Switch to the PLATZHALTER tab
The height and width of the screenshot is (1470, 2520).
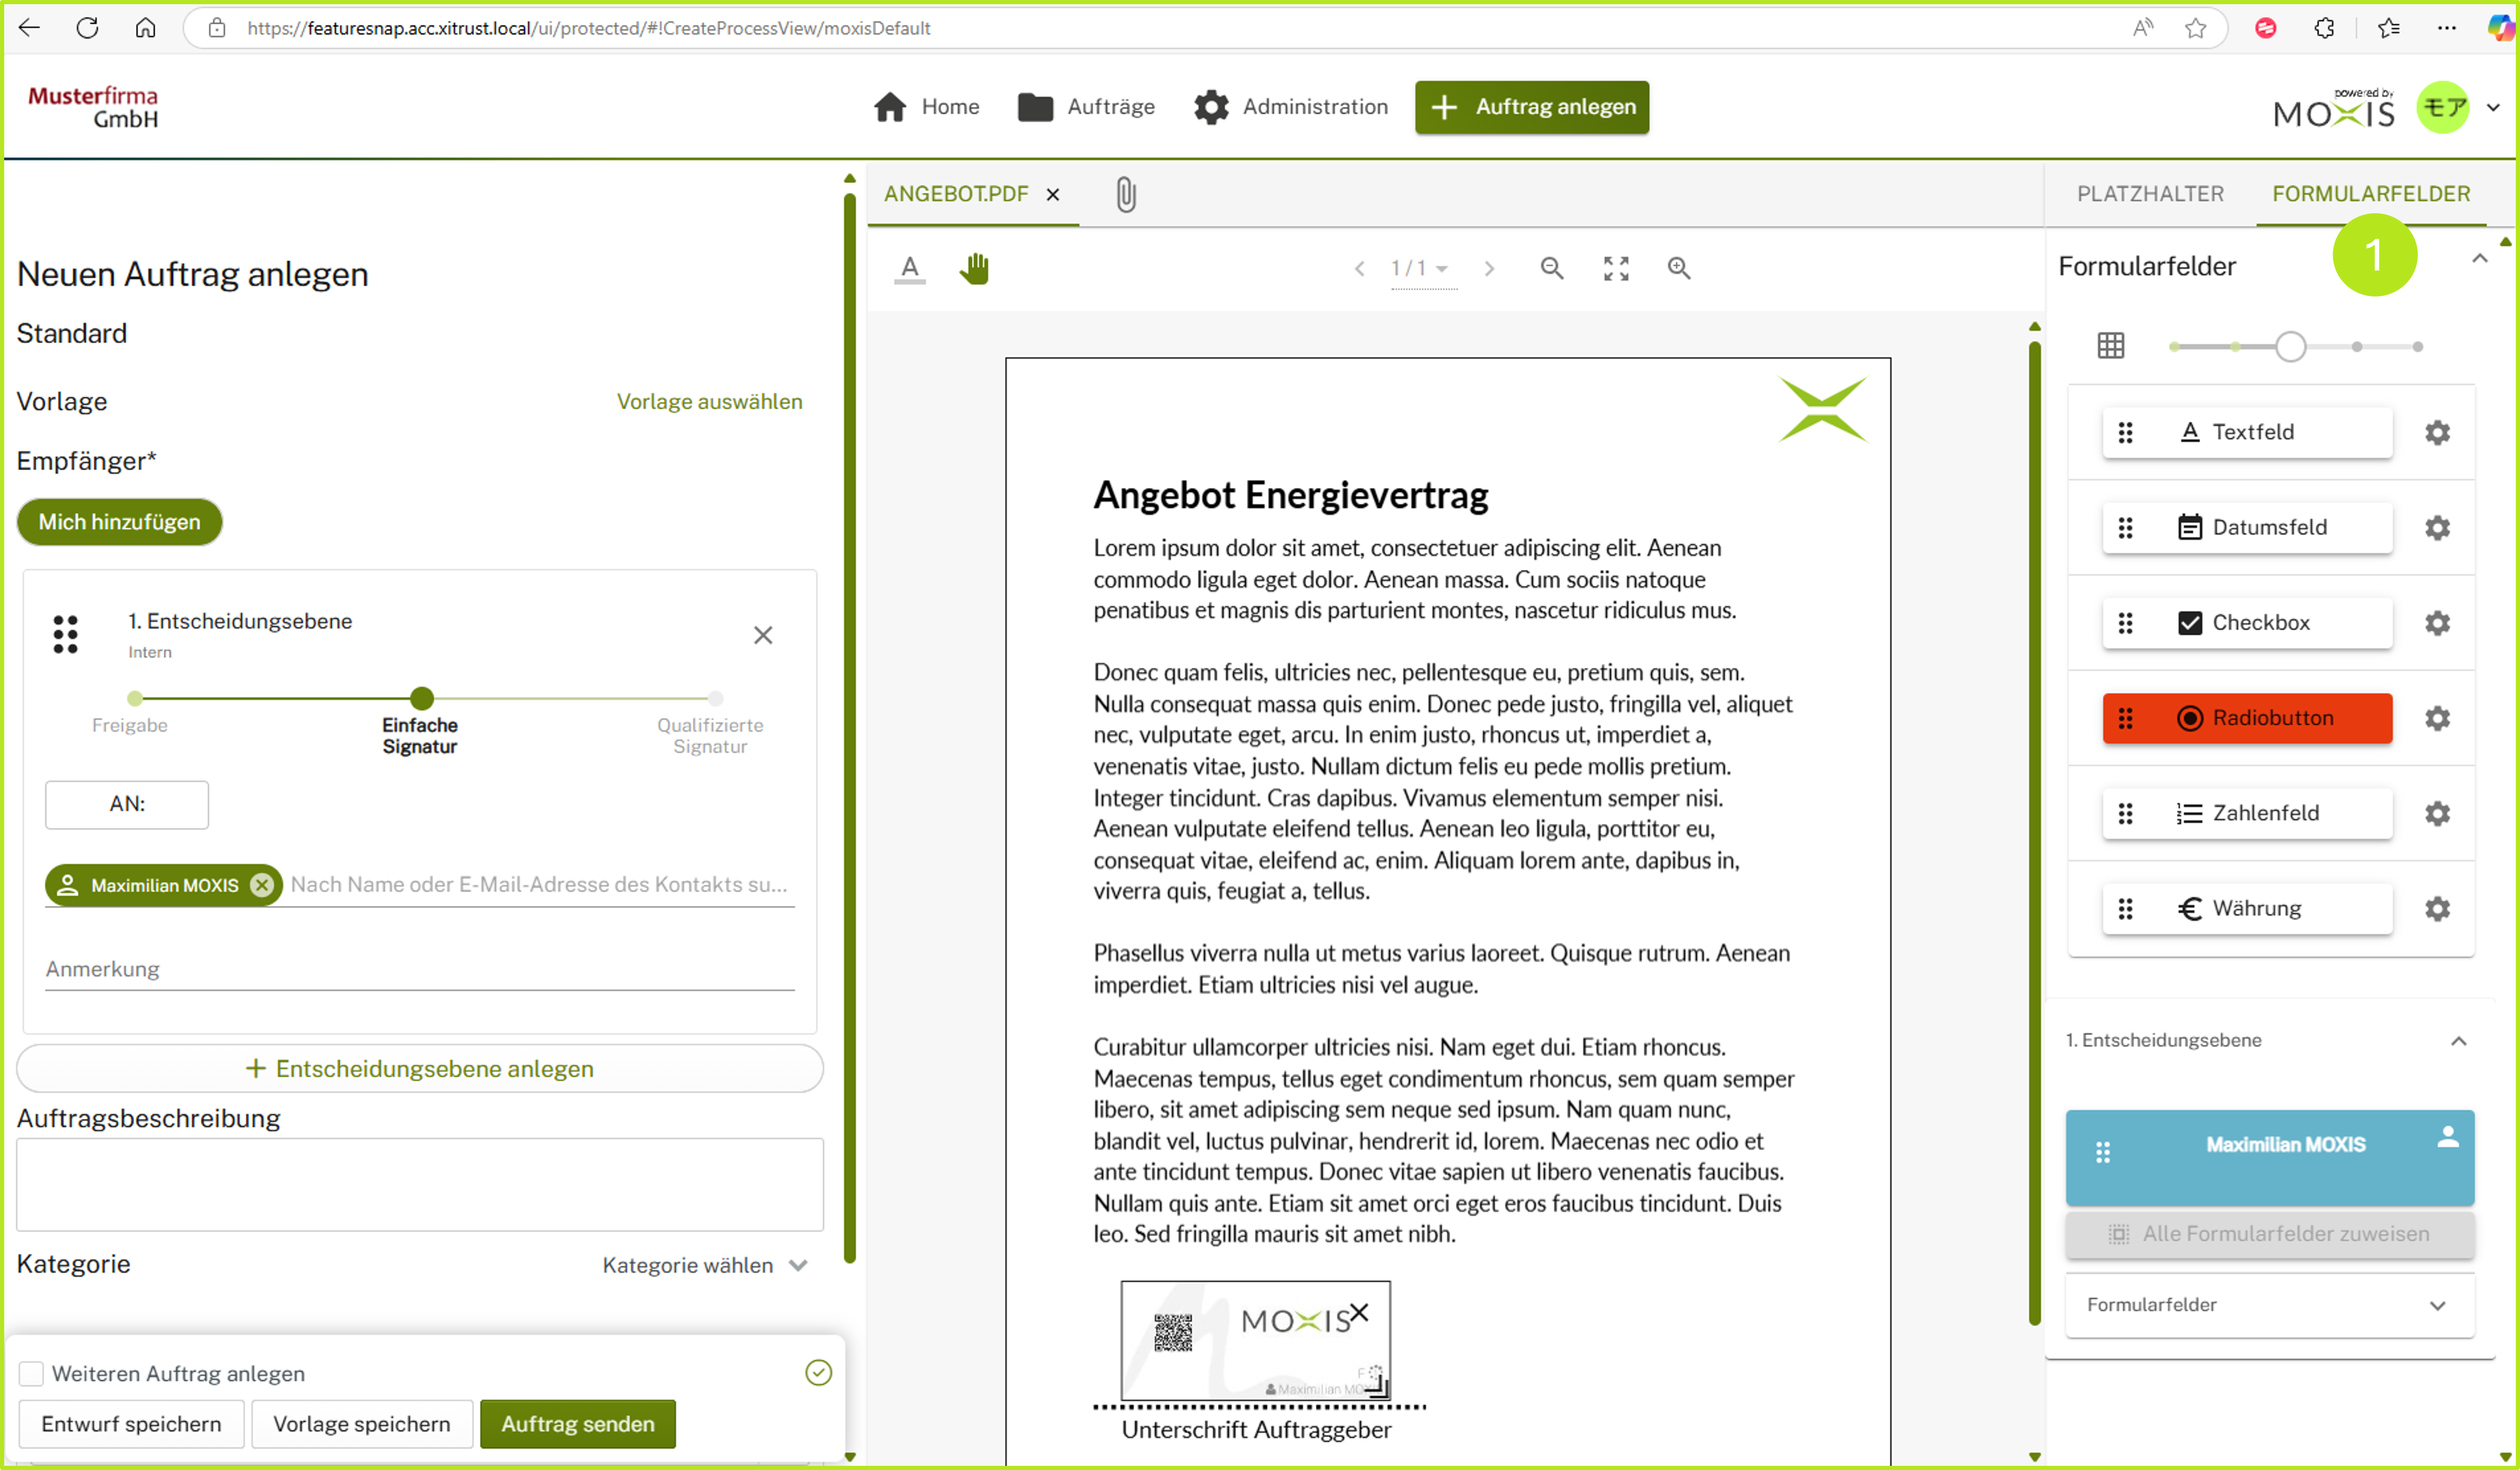click(2150, 194)
